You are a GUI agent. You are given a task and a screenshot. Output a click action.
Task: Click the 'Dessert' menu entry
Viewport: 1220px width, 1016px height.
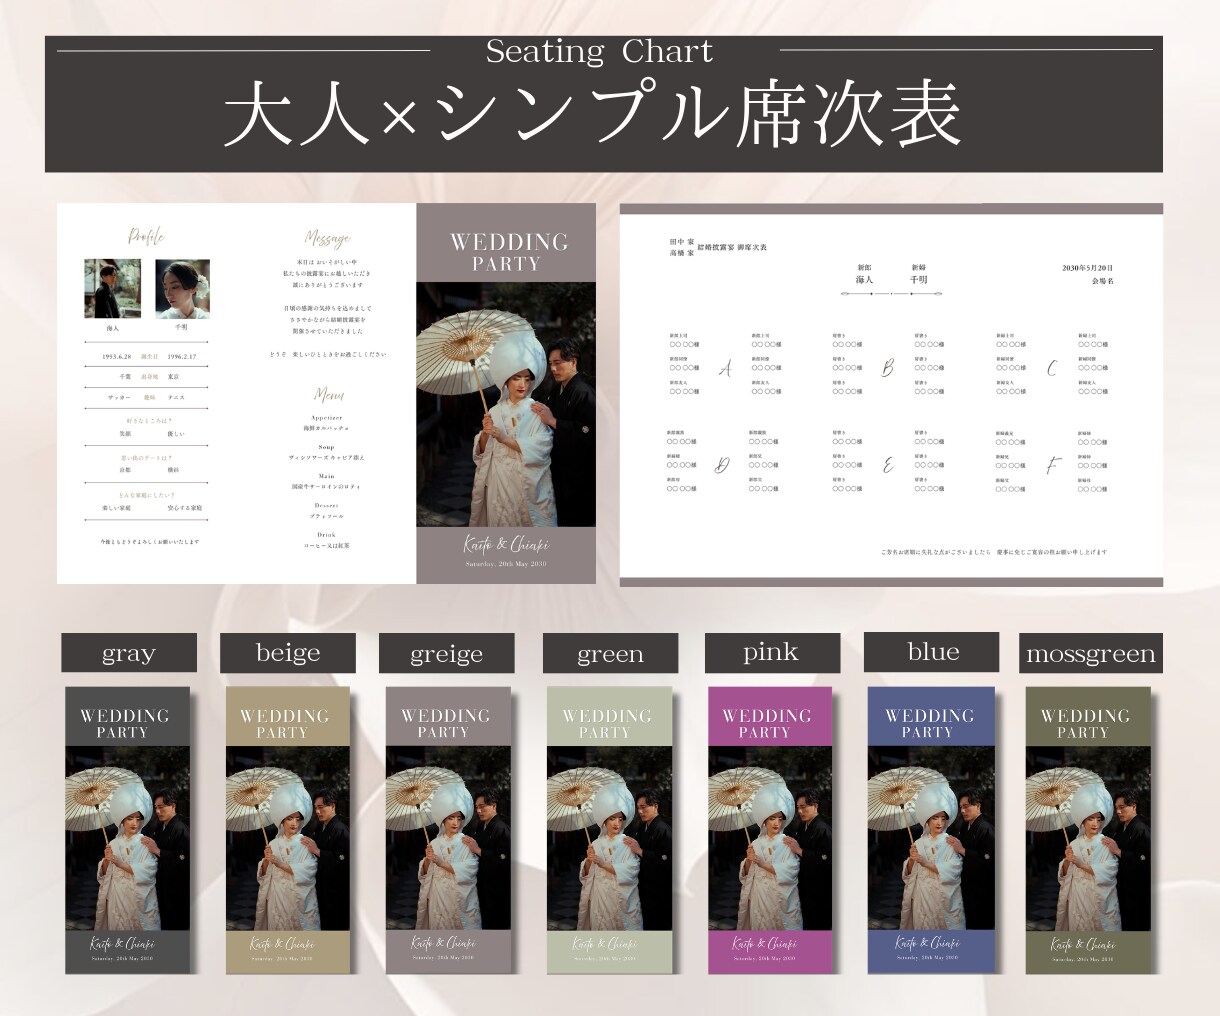point(328,506)
